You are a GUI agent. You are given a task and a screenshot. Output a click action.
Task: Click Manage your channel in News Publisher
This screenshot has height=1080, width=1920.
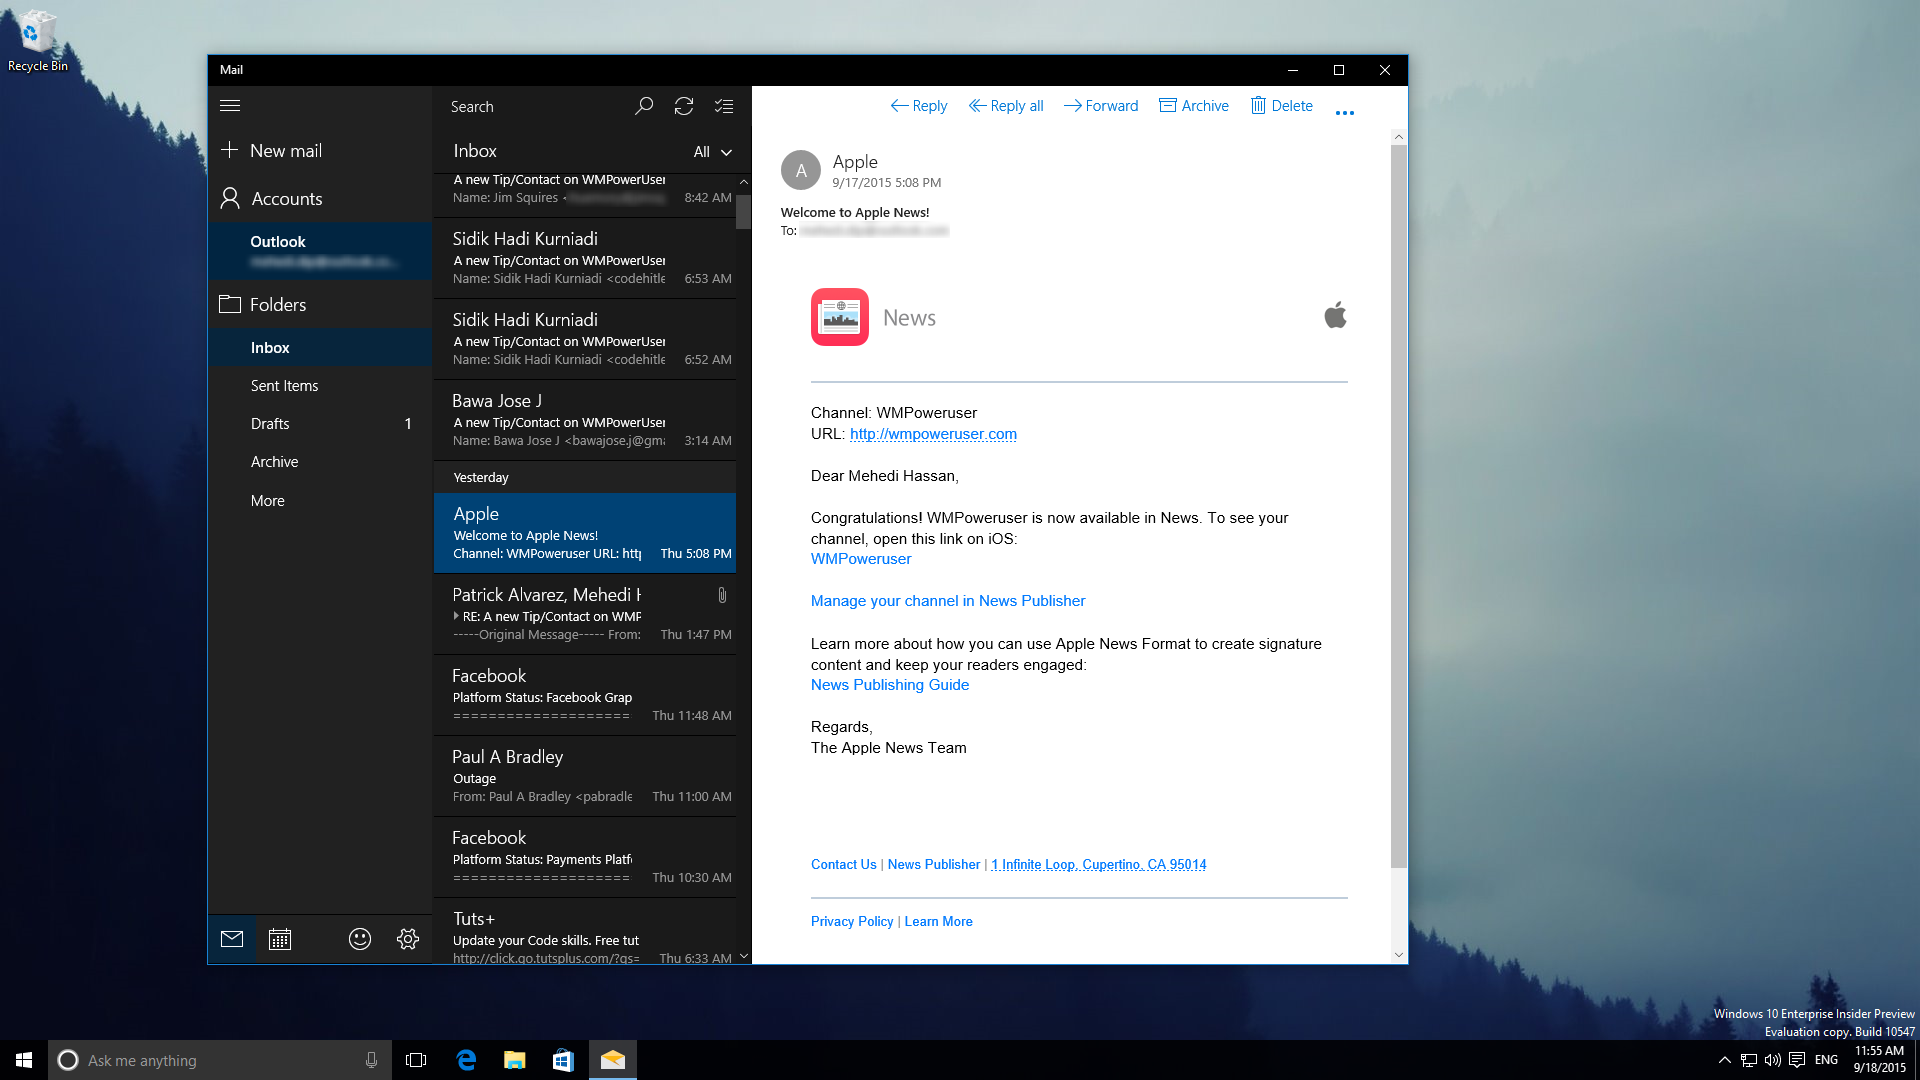(948, 601)
